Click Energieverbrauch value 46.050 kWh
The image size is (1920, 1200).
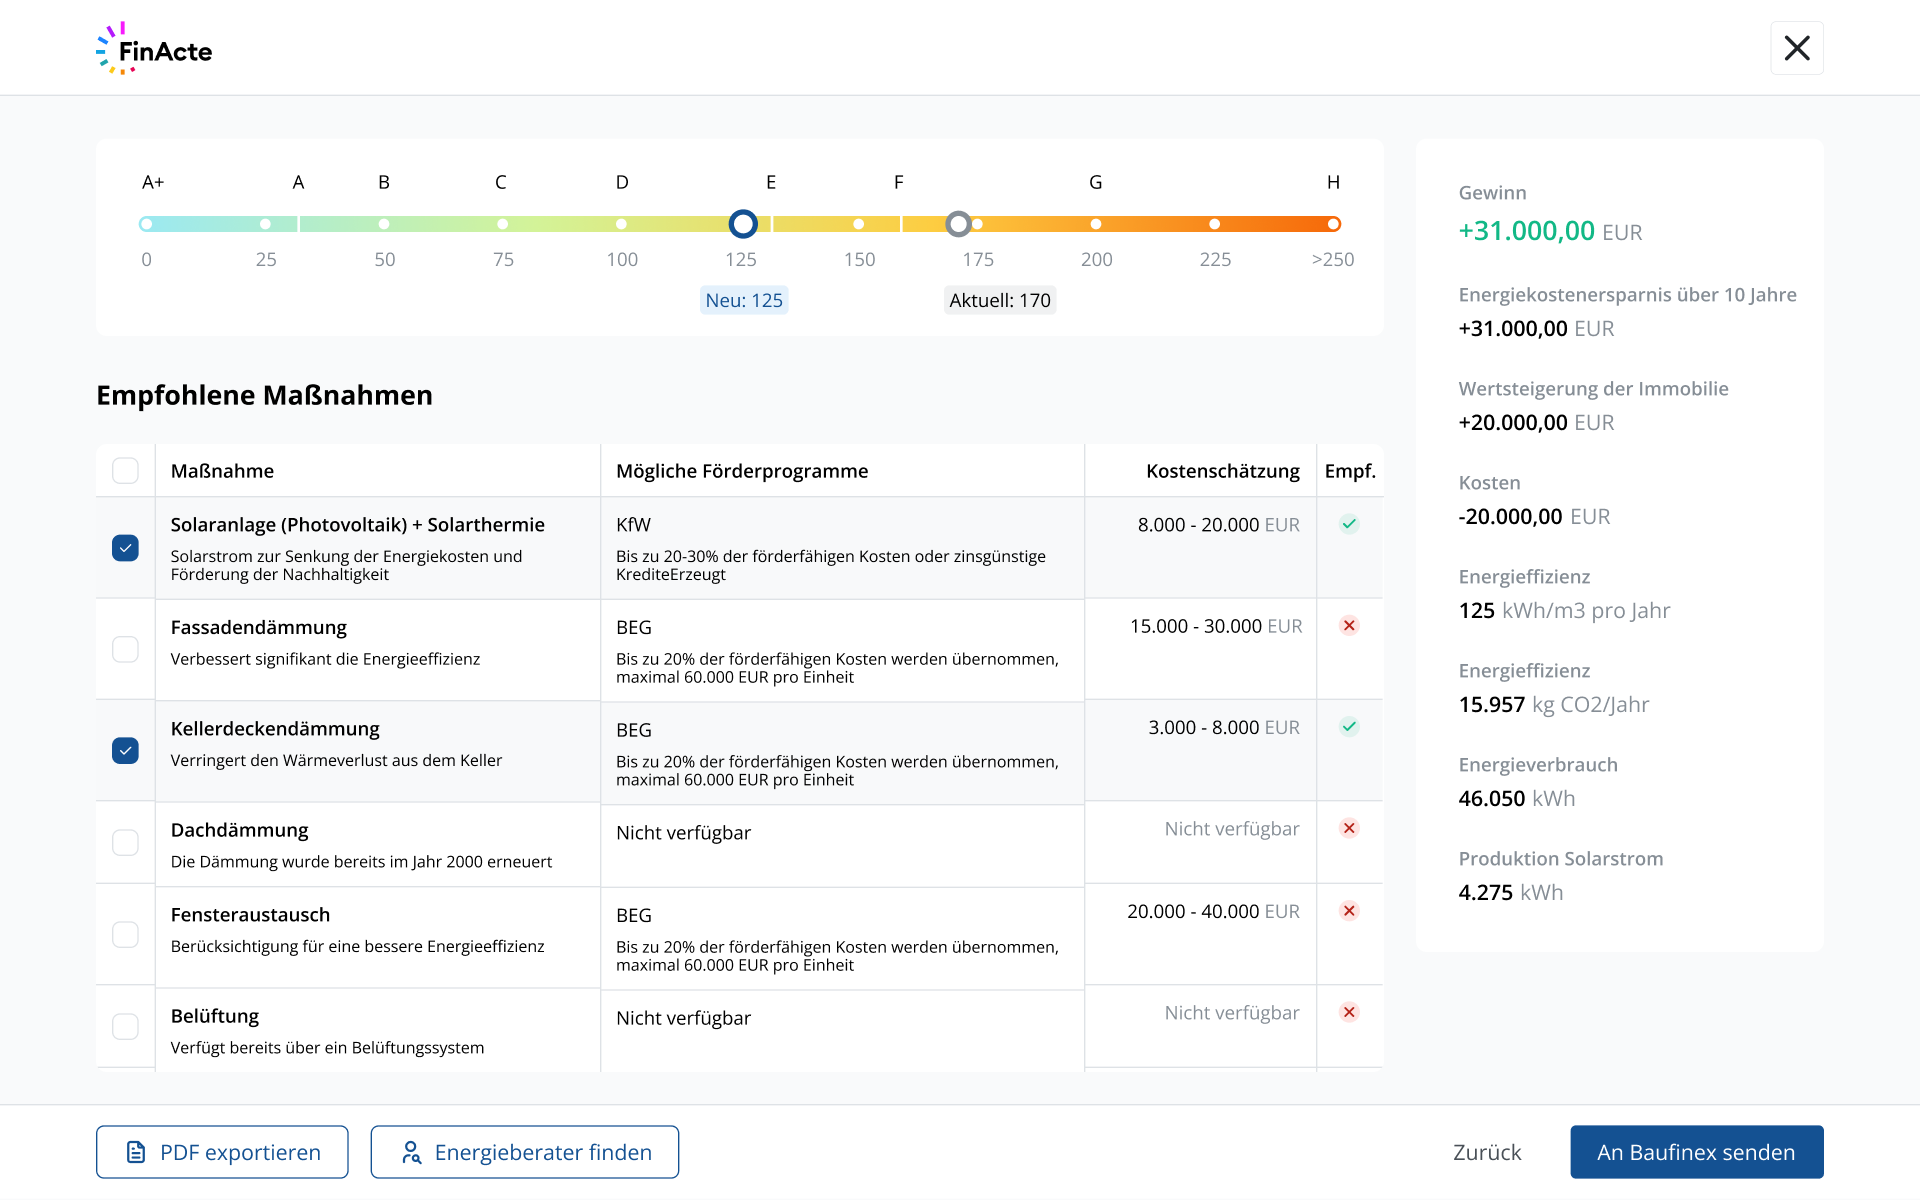(x=1516, y=798)
